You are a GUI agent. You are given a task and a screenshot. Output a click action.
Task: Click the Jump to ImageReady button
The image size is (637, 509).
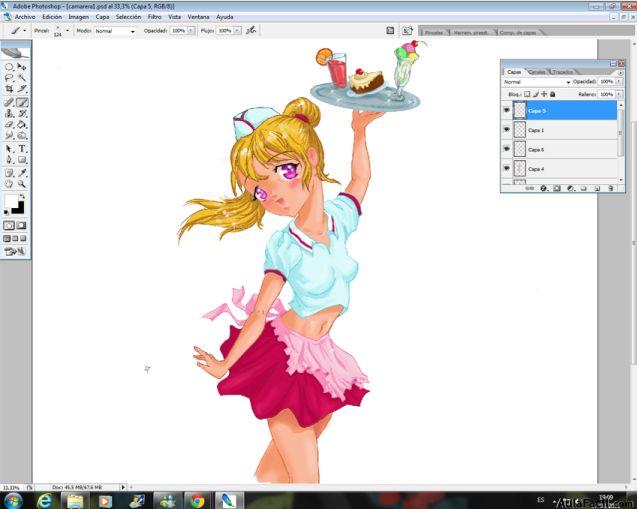(x=15, y=252)
